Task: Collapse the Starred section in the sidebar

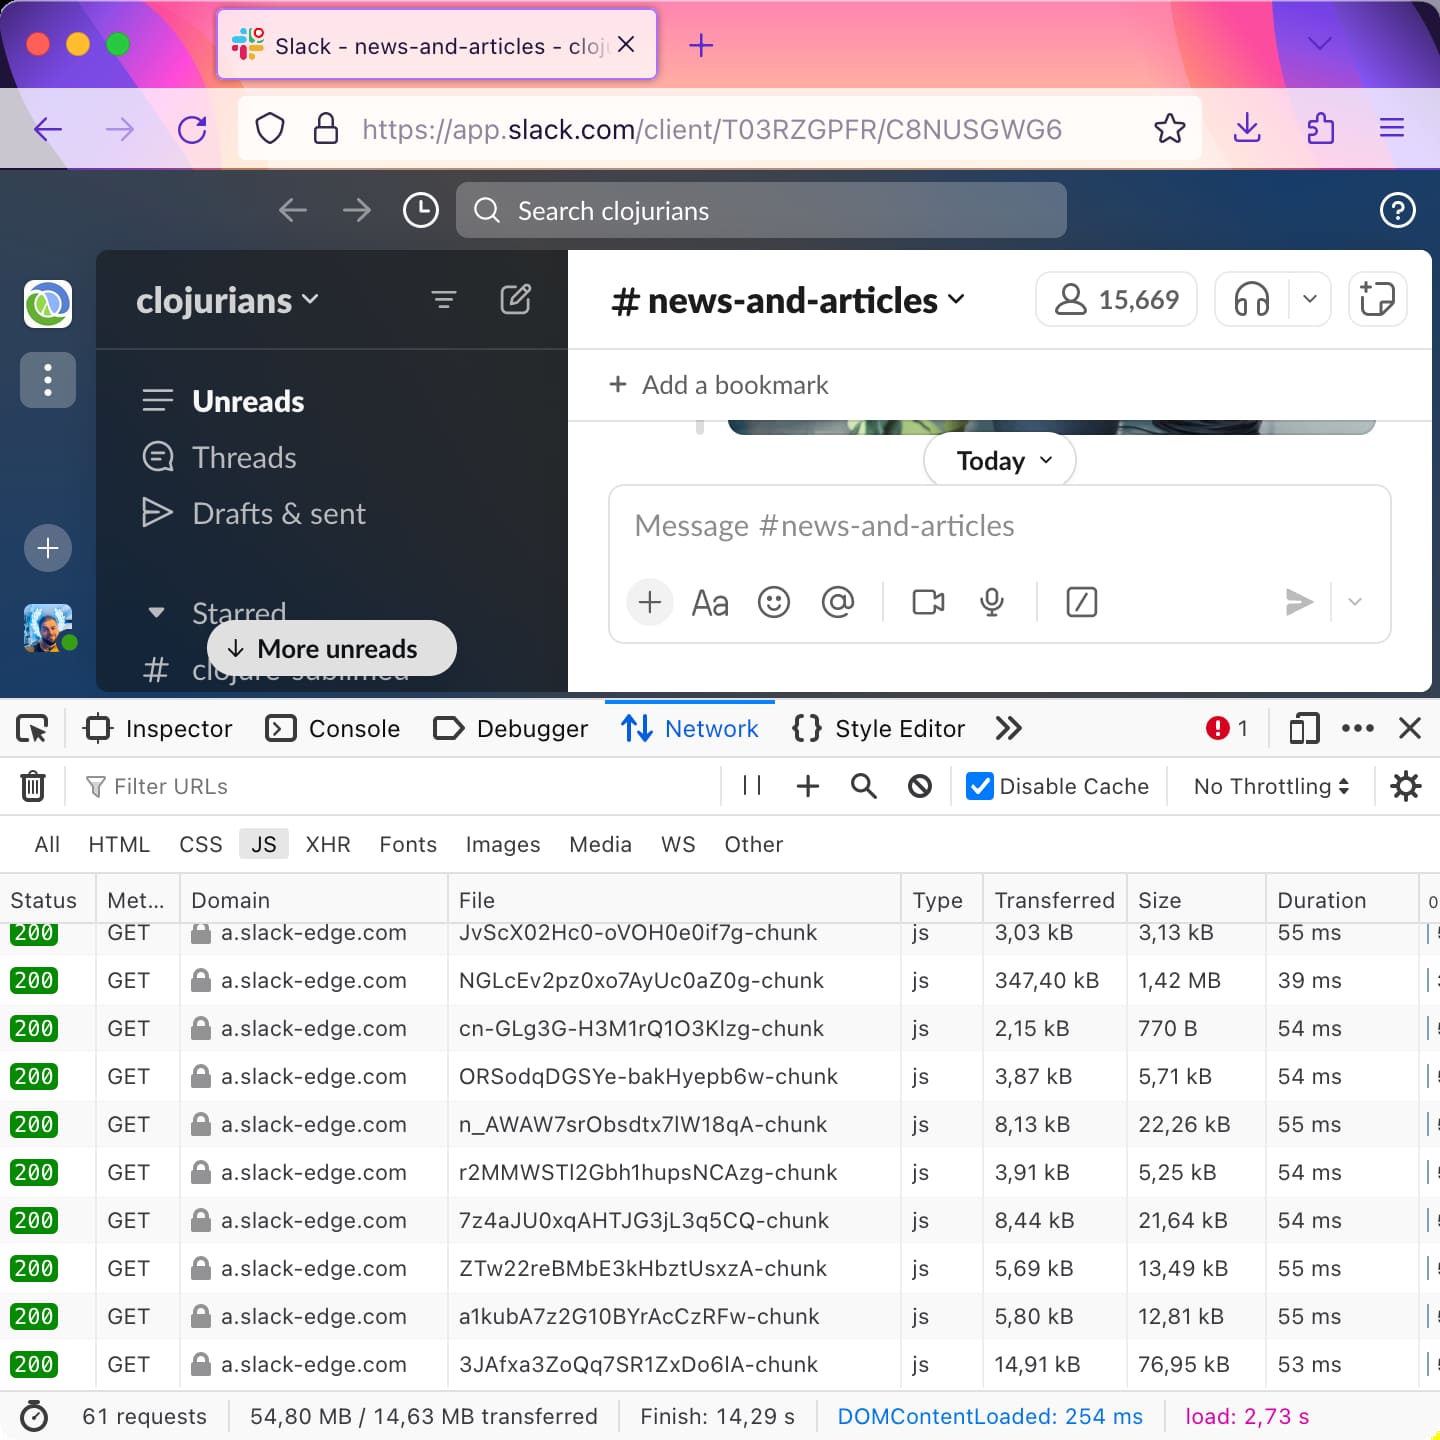Action: tap(157, 612)
